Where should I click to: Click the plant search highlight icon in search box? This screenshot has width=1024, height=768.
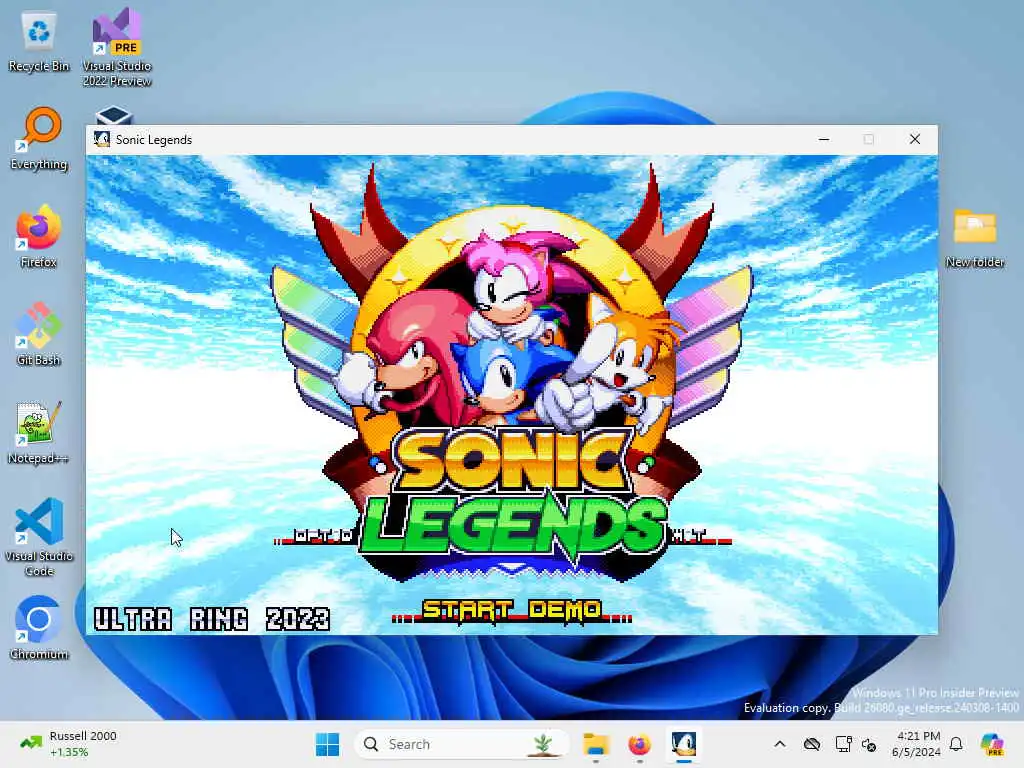(543, 744)
